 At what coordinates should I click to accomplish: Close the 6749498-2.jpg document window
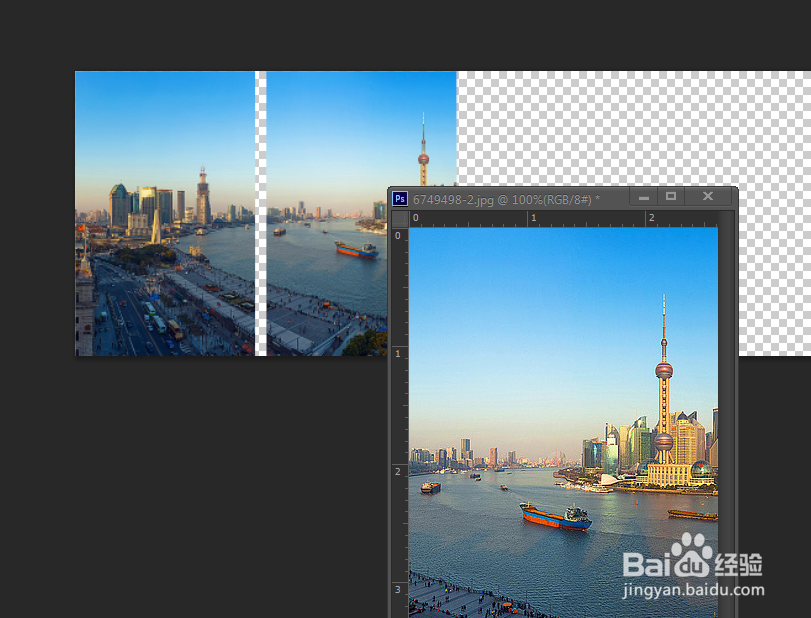[707, 196]
